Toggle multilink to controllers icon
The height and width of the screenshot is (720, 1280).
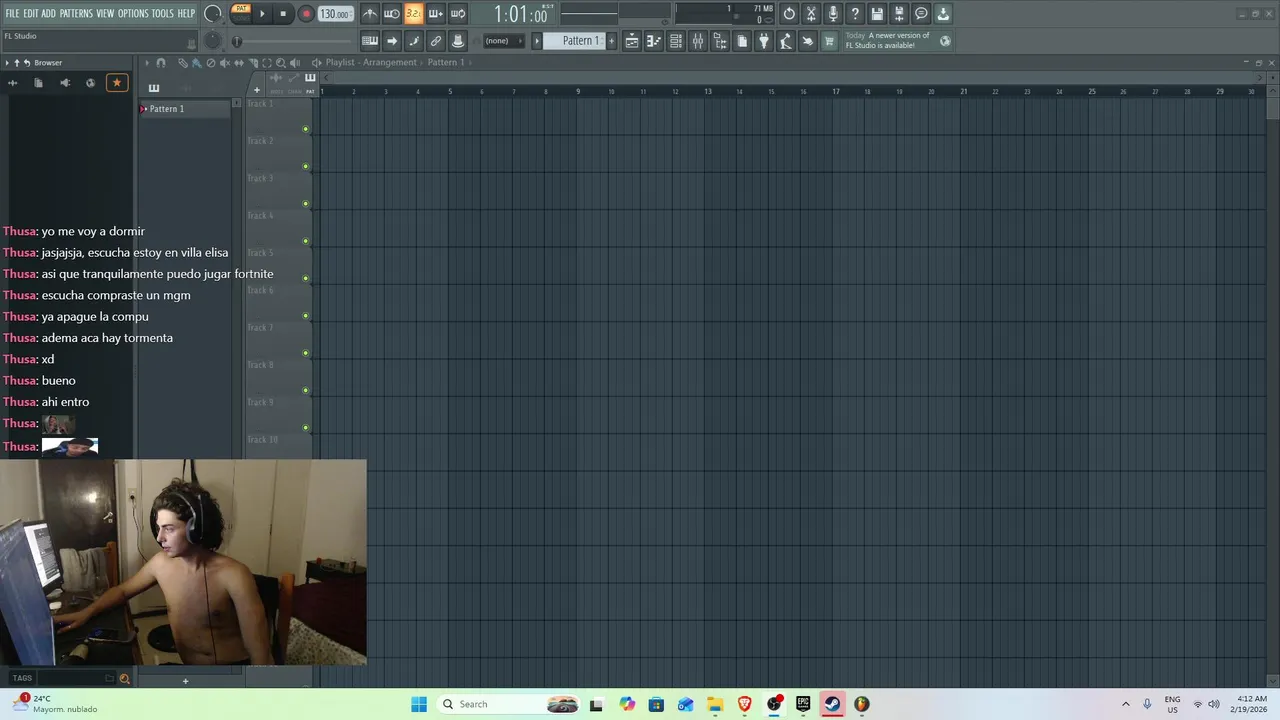coord(458,41)
